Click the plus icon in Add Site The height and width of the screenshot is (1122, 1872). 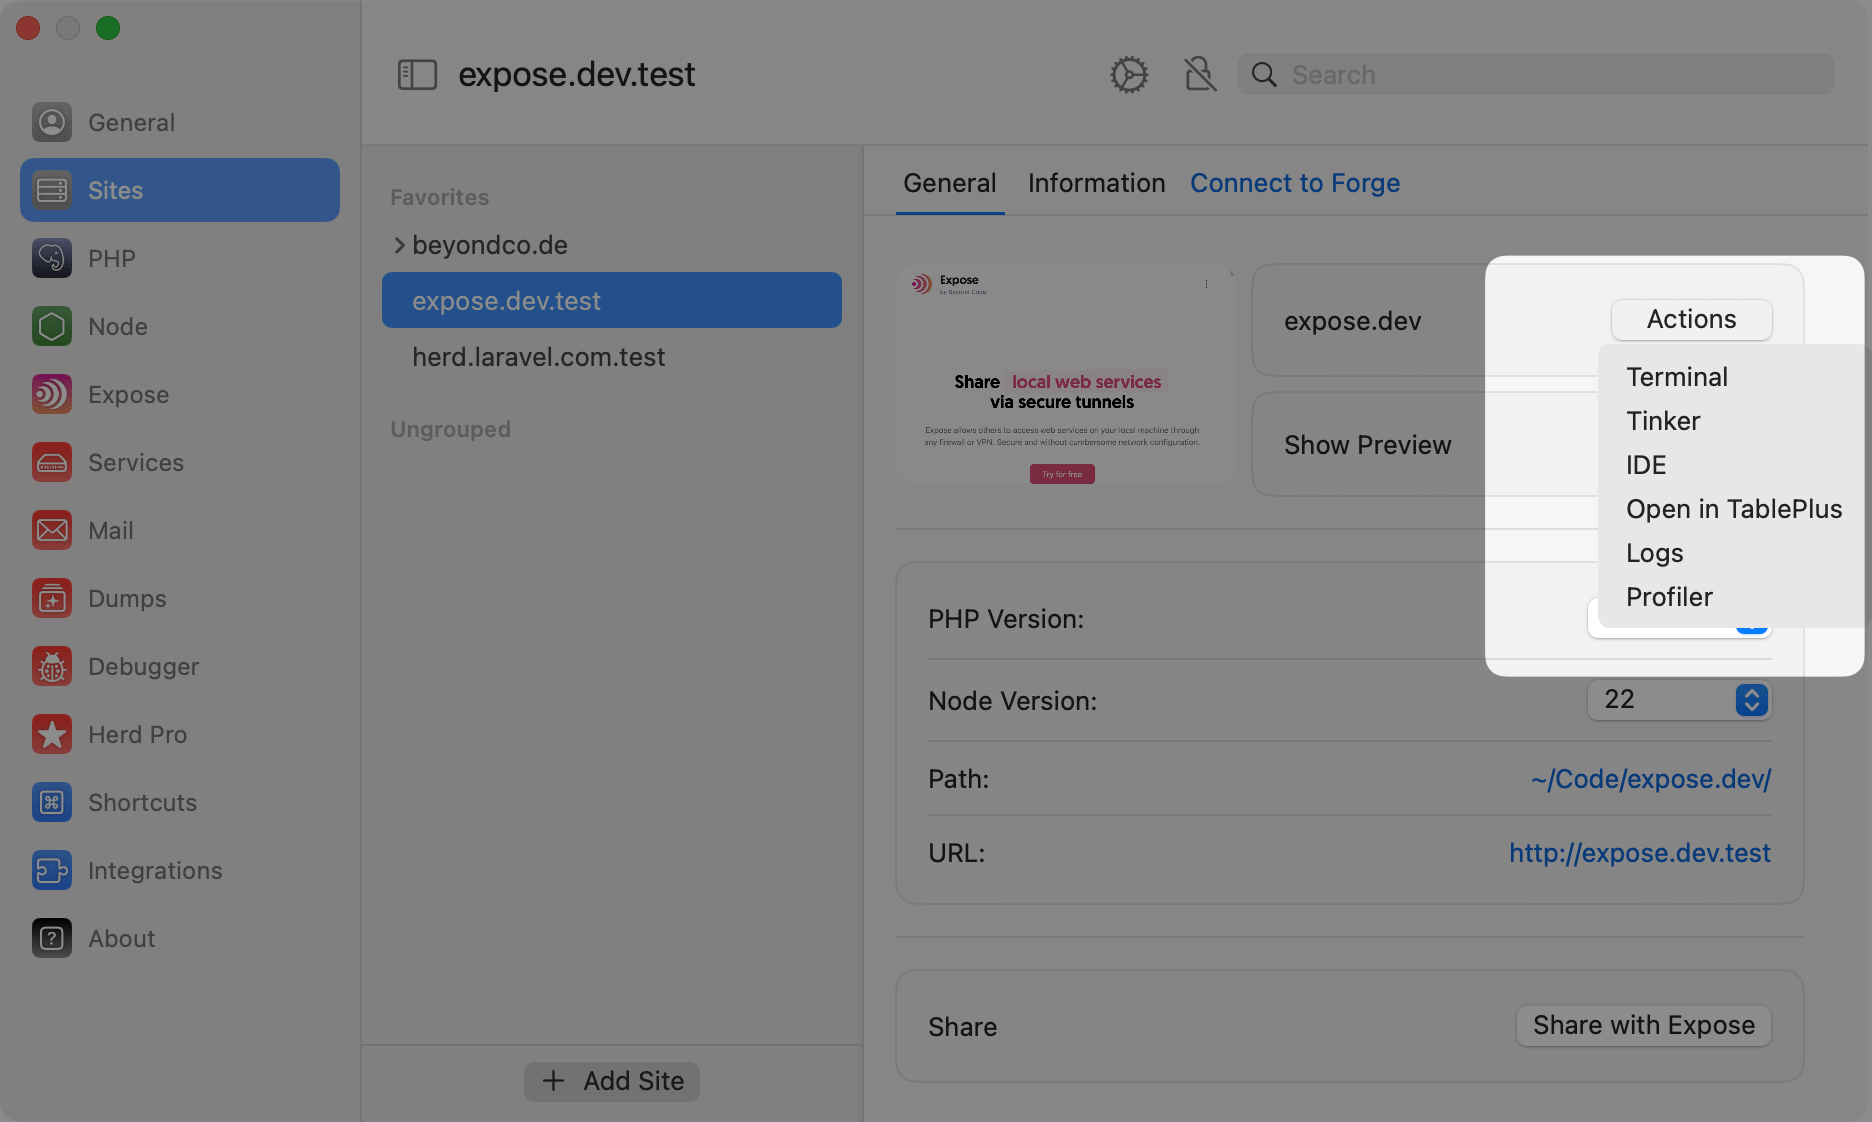pos(553,1081)
